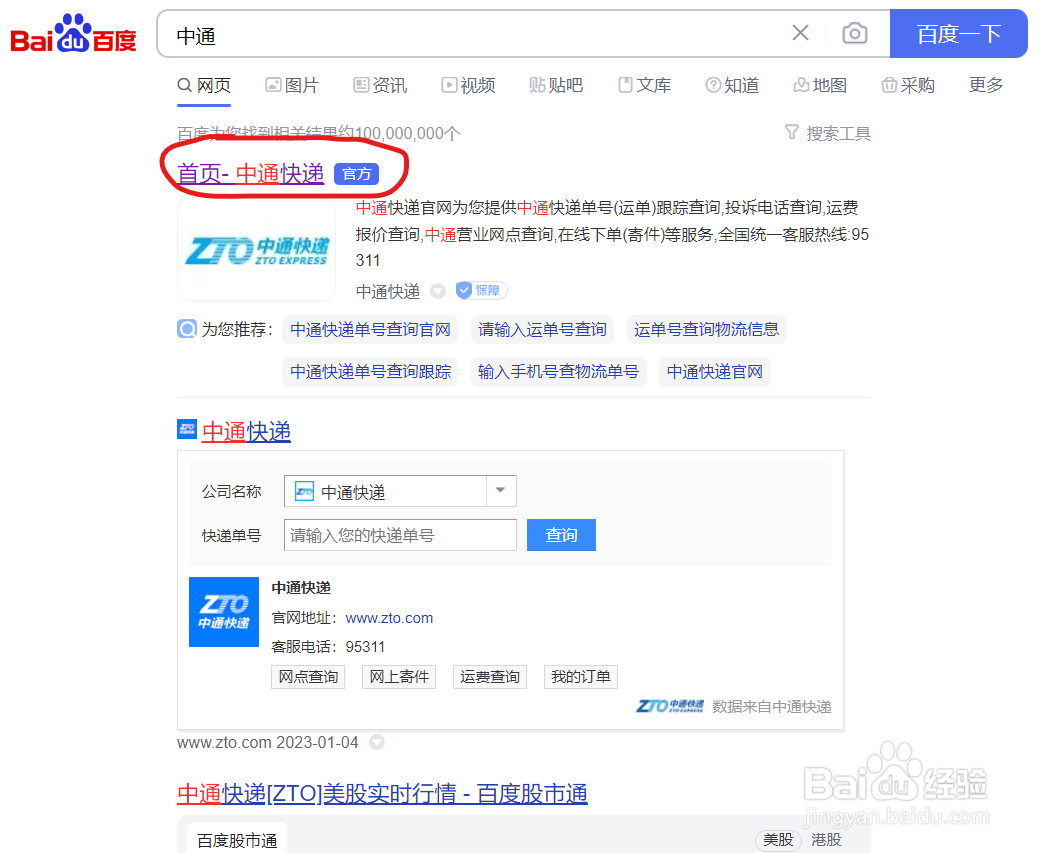1047x853 pixels.
Task: Click the 为您推荐 icon
Action: (187, 329)
